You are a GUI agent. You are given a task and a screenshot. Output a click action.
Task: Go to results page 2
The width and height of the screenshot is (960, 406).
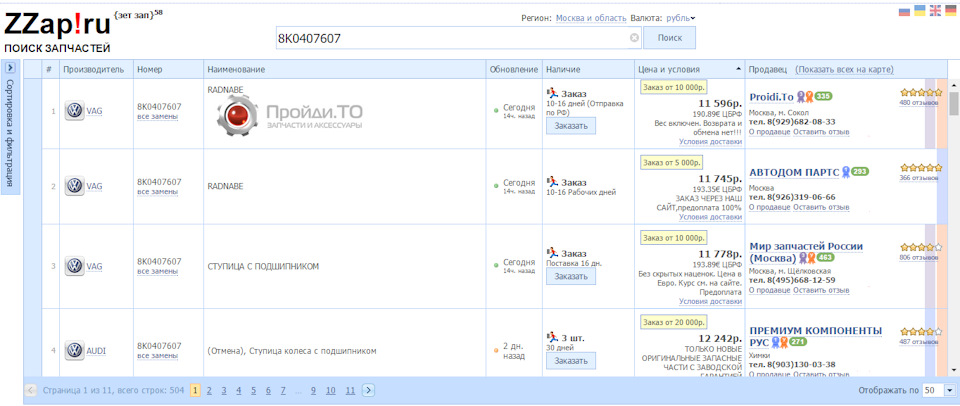(209, 390)
